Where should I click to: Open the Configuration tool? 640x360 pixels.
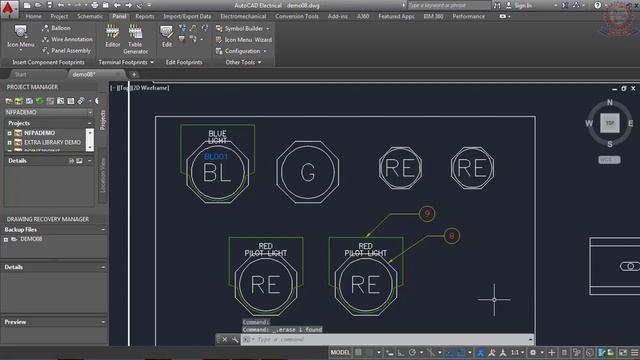pyautogui.click(x=238, y=51)
